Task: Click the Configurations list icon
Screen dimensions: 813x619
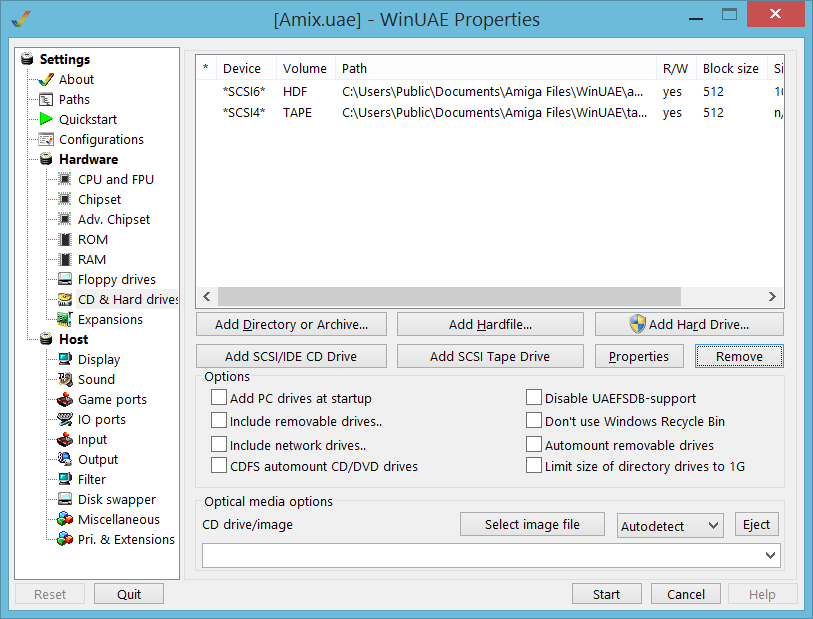Action: point(46,139)
